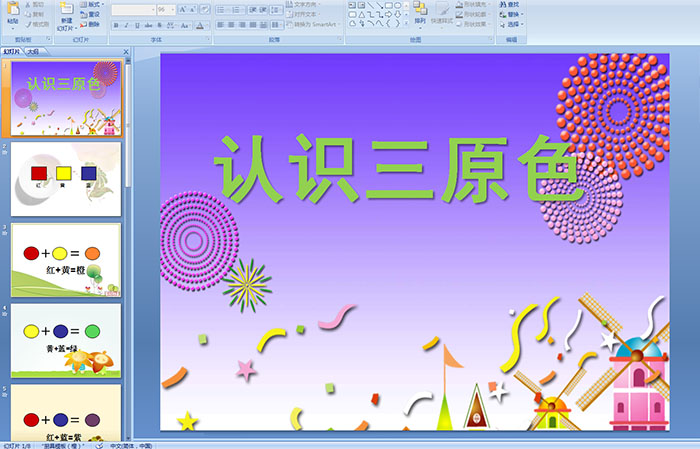Open the line spacing dropdown
This screenshot has width=700, height=449.
(276, 10)
